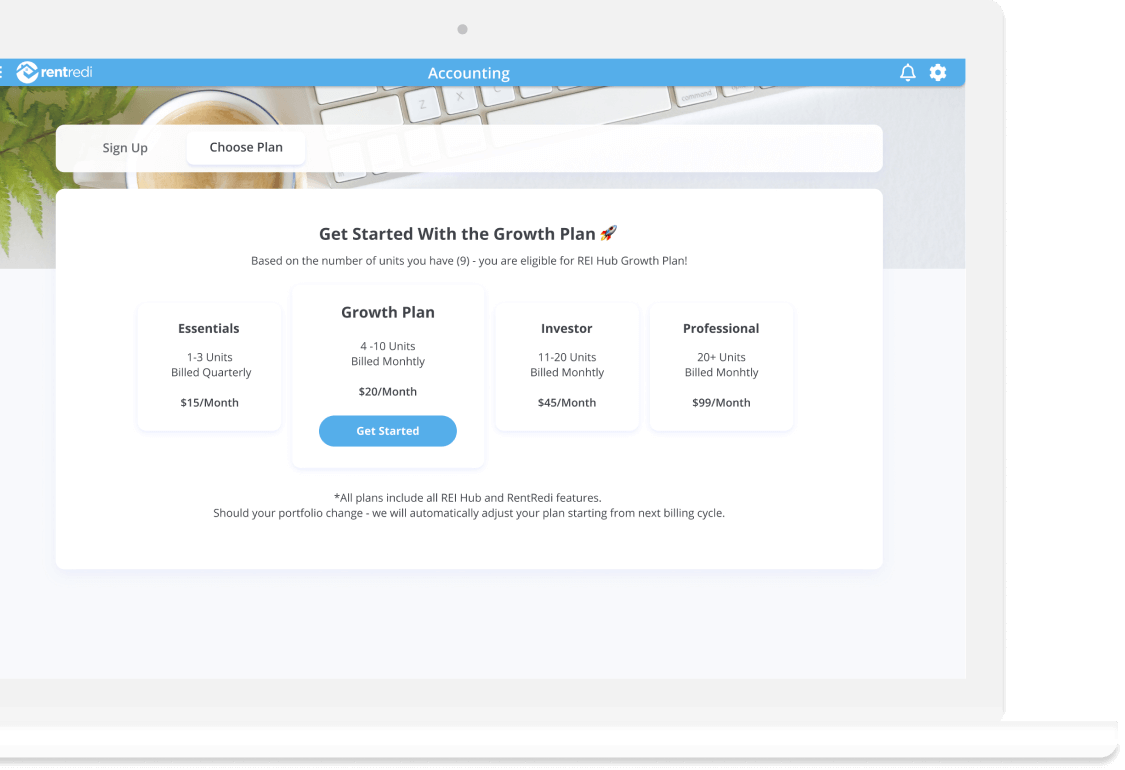Image resolution: width=1125 pixels, height=770 pixels.
Task: Click the Get Started button
Action: [x=387, y=431]
